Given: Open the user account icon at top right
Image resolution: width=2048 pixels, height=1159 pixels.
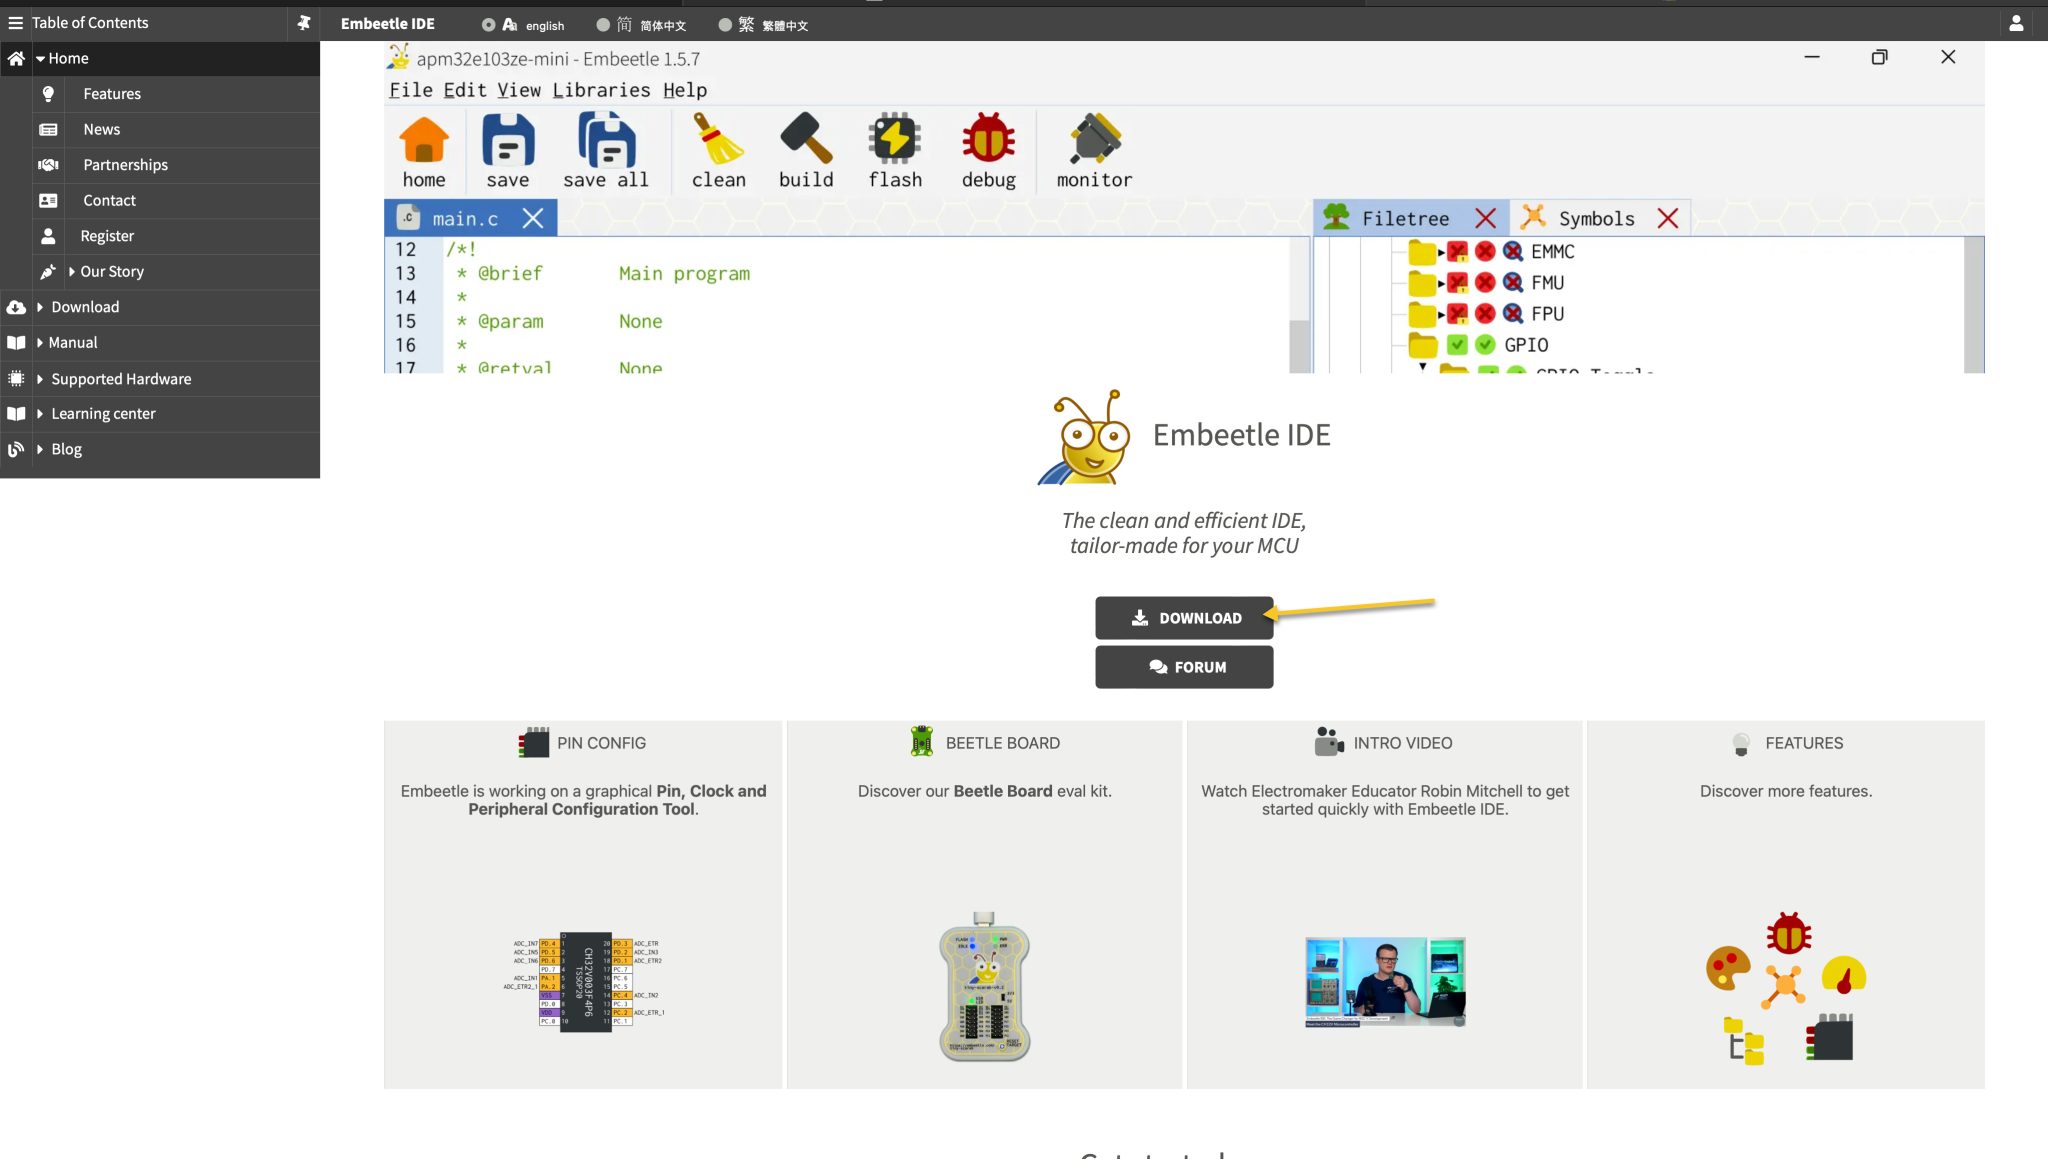Looking at the screenshot, I should pos(2016,23).
